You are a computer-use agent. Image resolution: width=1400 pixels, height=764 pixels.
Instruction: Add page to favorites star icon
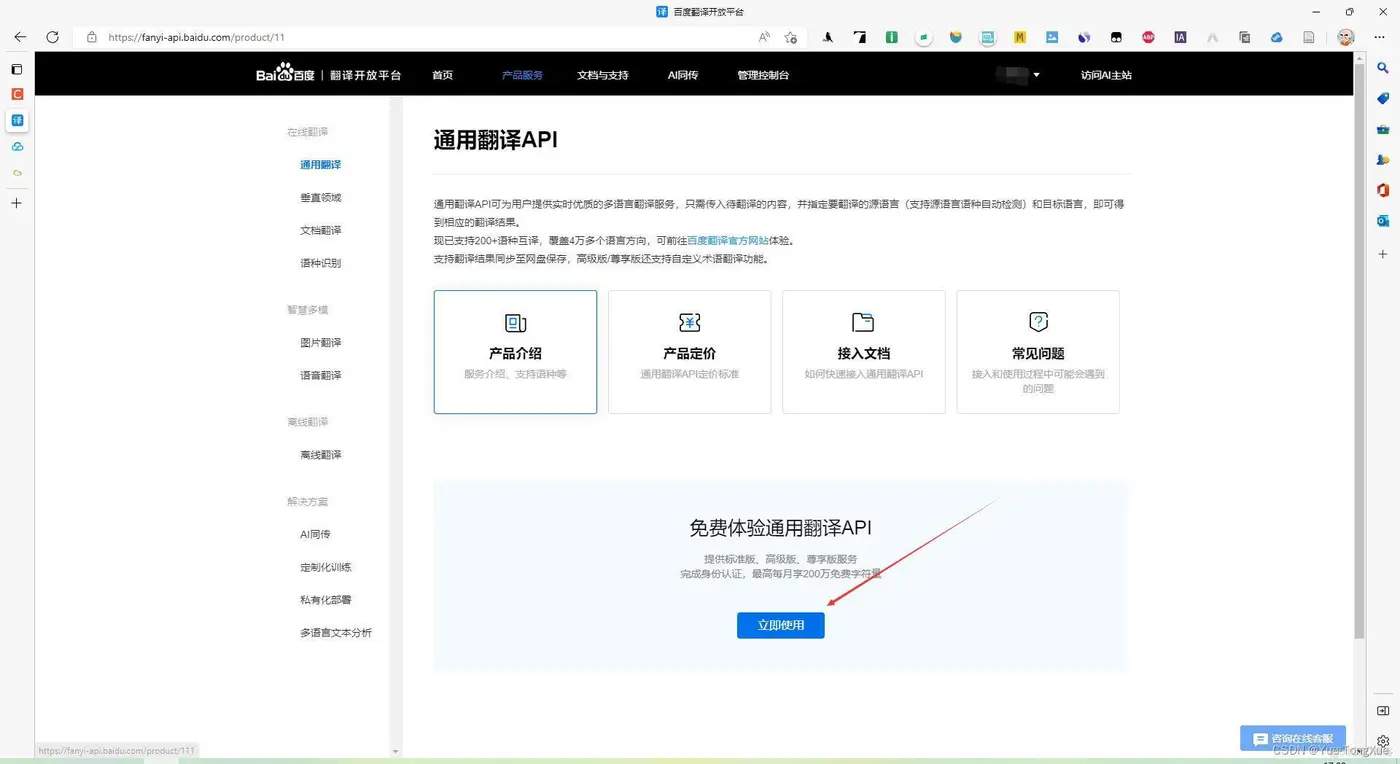pyautogui.click(x=791, y=37)
